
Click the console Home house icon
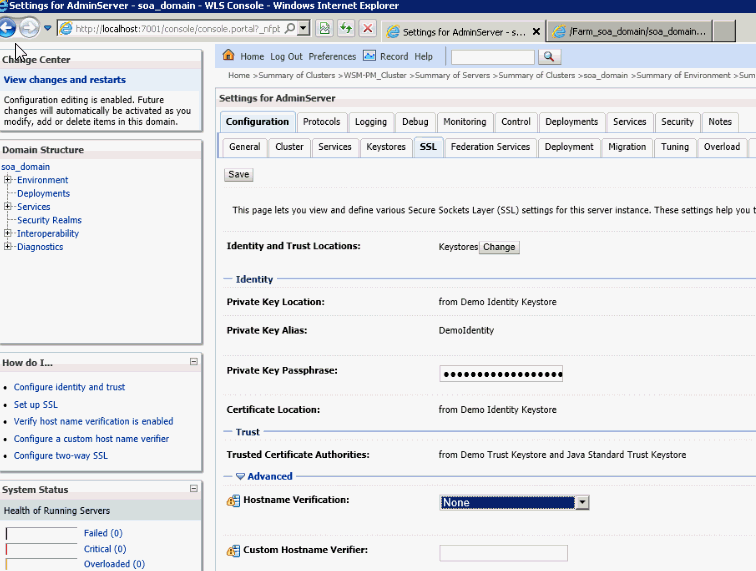point(229,55)
